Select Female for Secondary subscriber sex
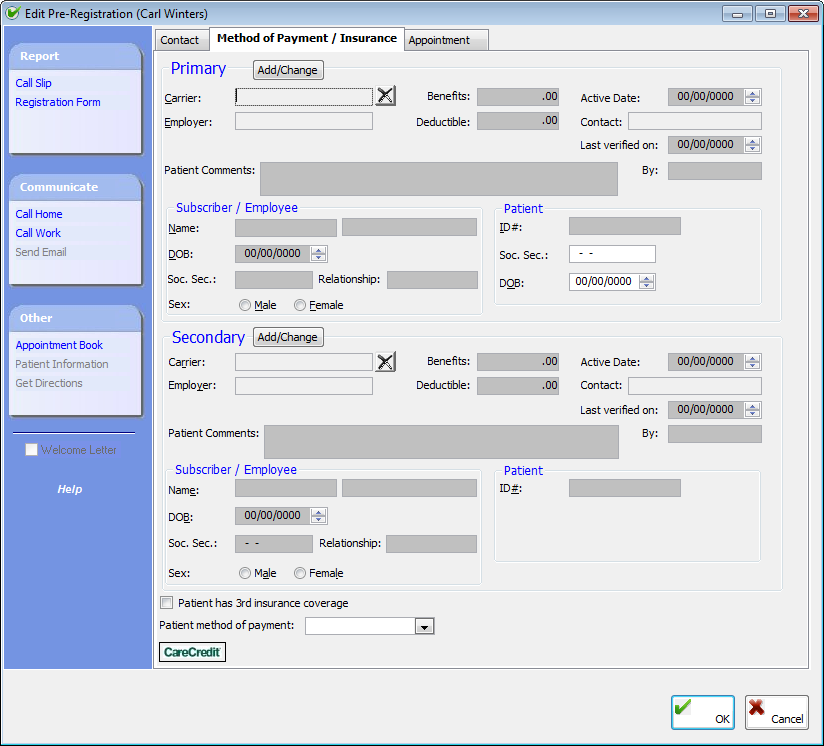Image resolution: width=824 pixels, height=746 pixels. coord(300,573)
